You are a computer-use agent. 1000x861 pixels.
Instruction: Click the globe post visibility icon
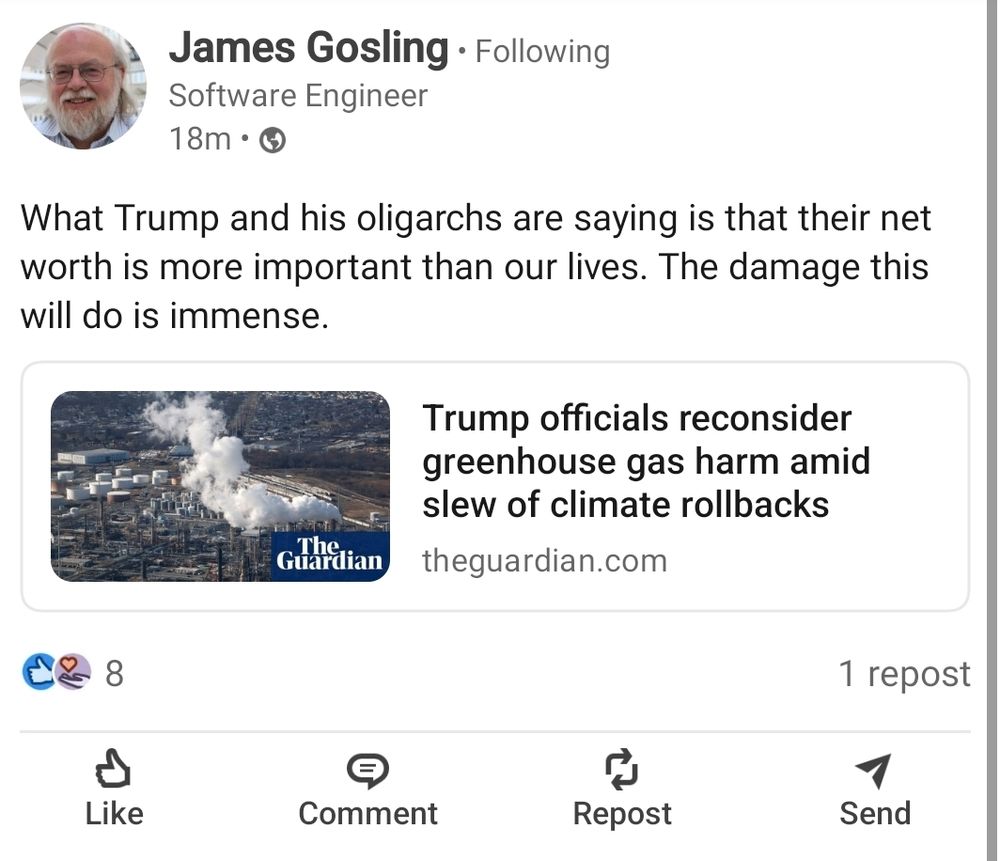(272, 141)
